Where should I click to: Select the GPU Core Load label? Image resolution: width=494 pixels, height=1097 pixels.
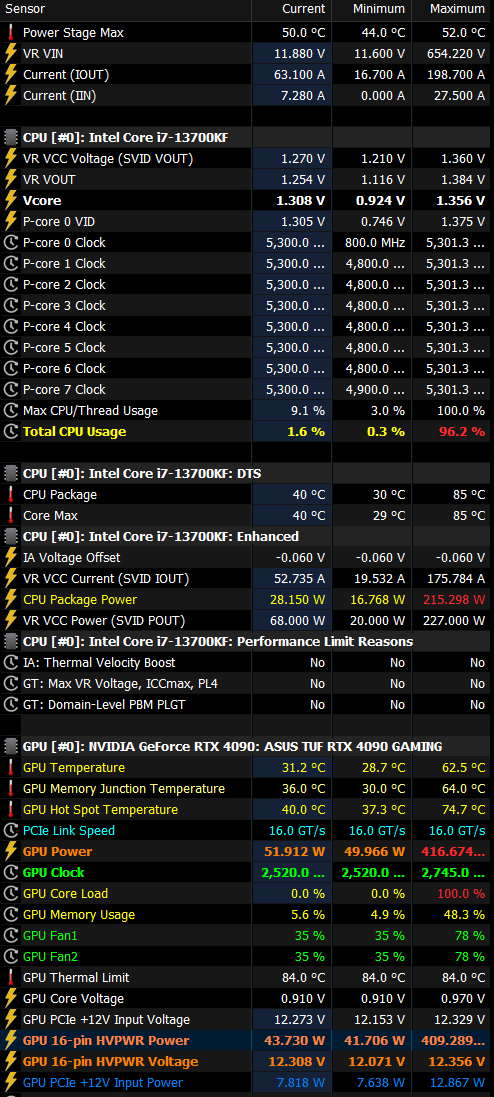[x=65, y=893]
